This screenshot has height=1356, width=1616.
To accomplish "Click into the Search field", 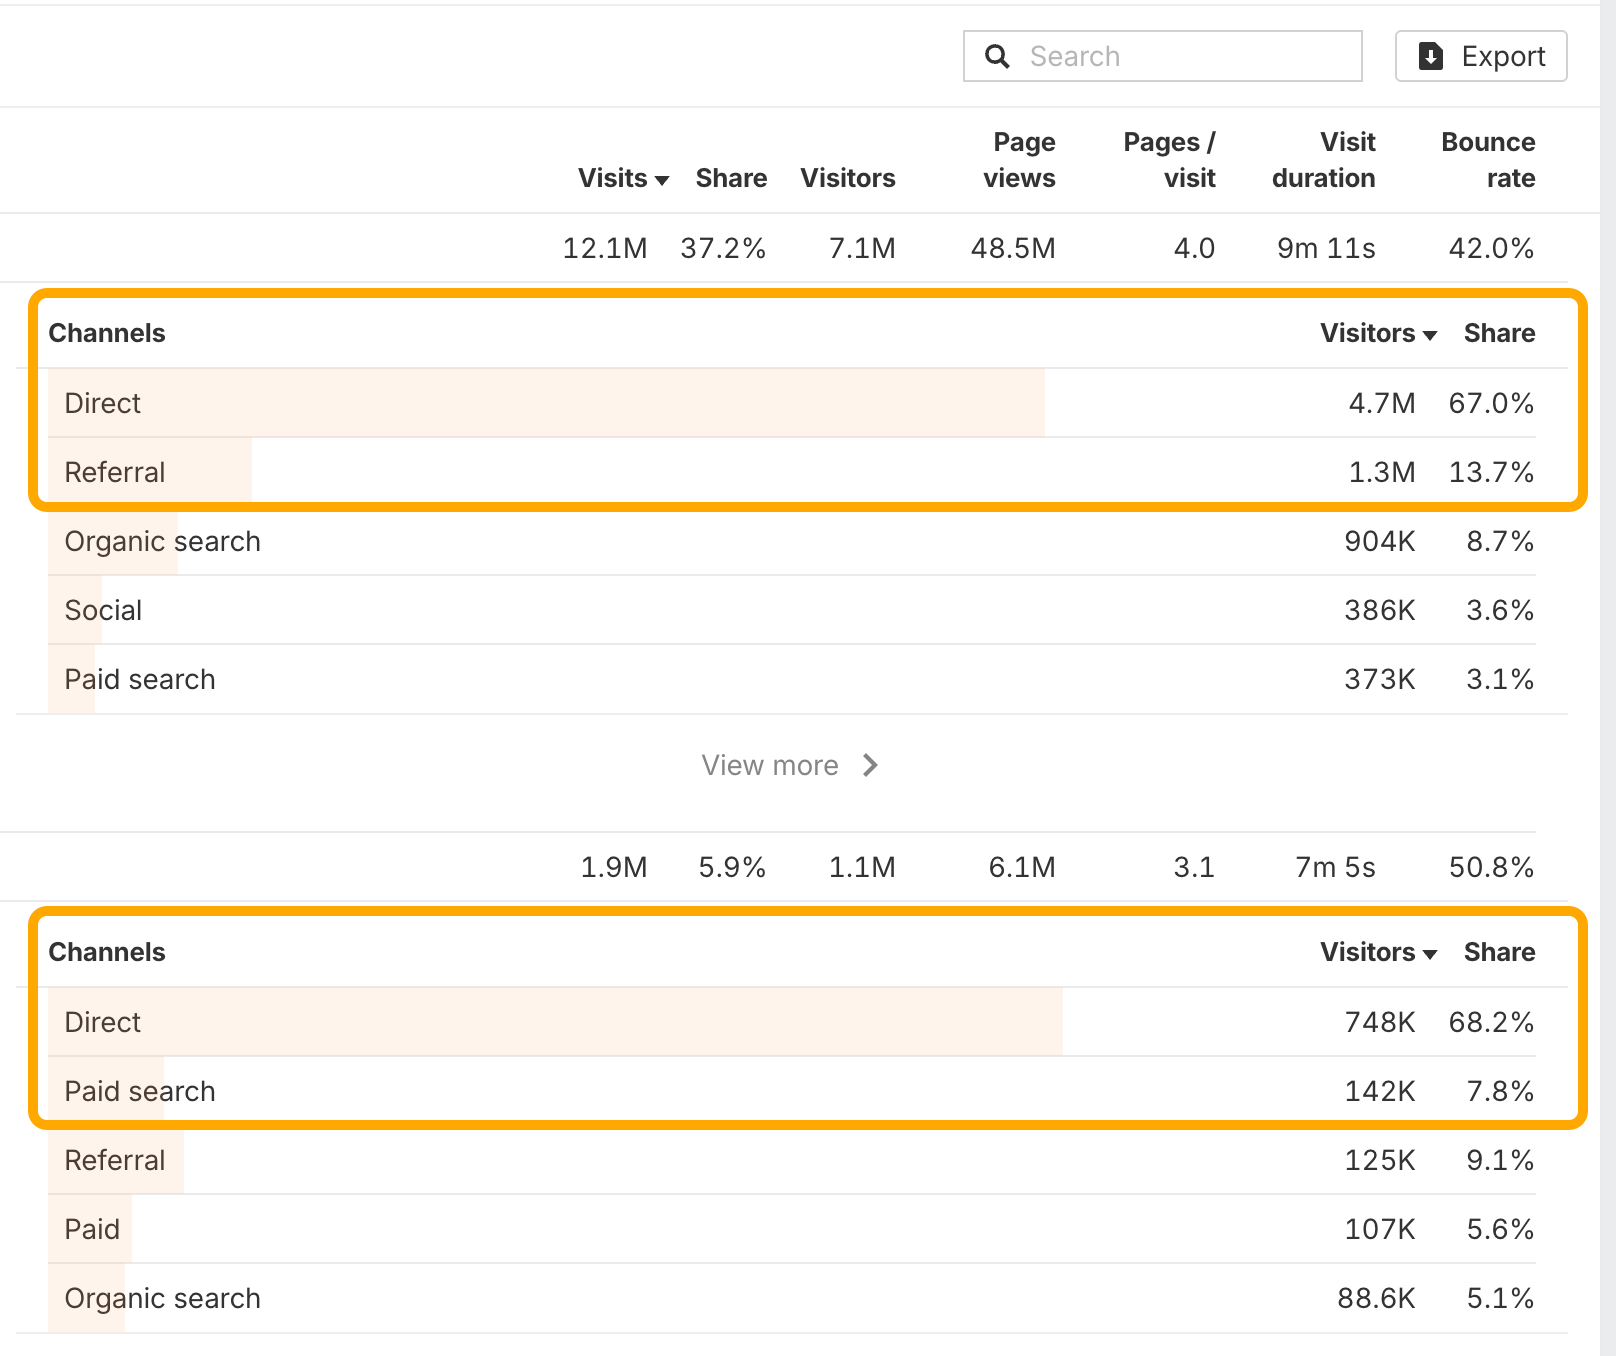I will (x=1163, y=56).
